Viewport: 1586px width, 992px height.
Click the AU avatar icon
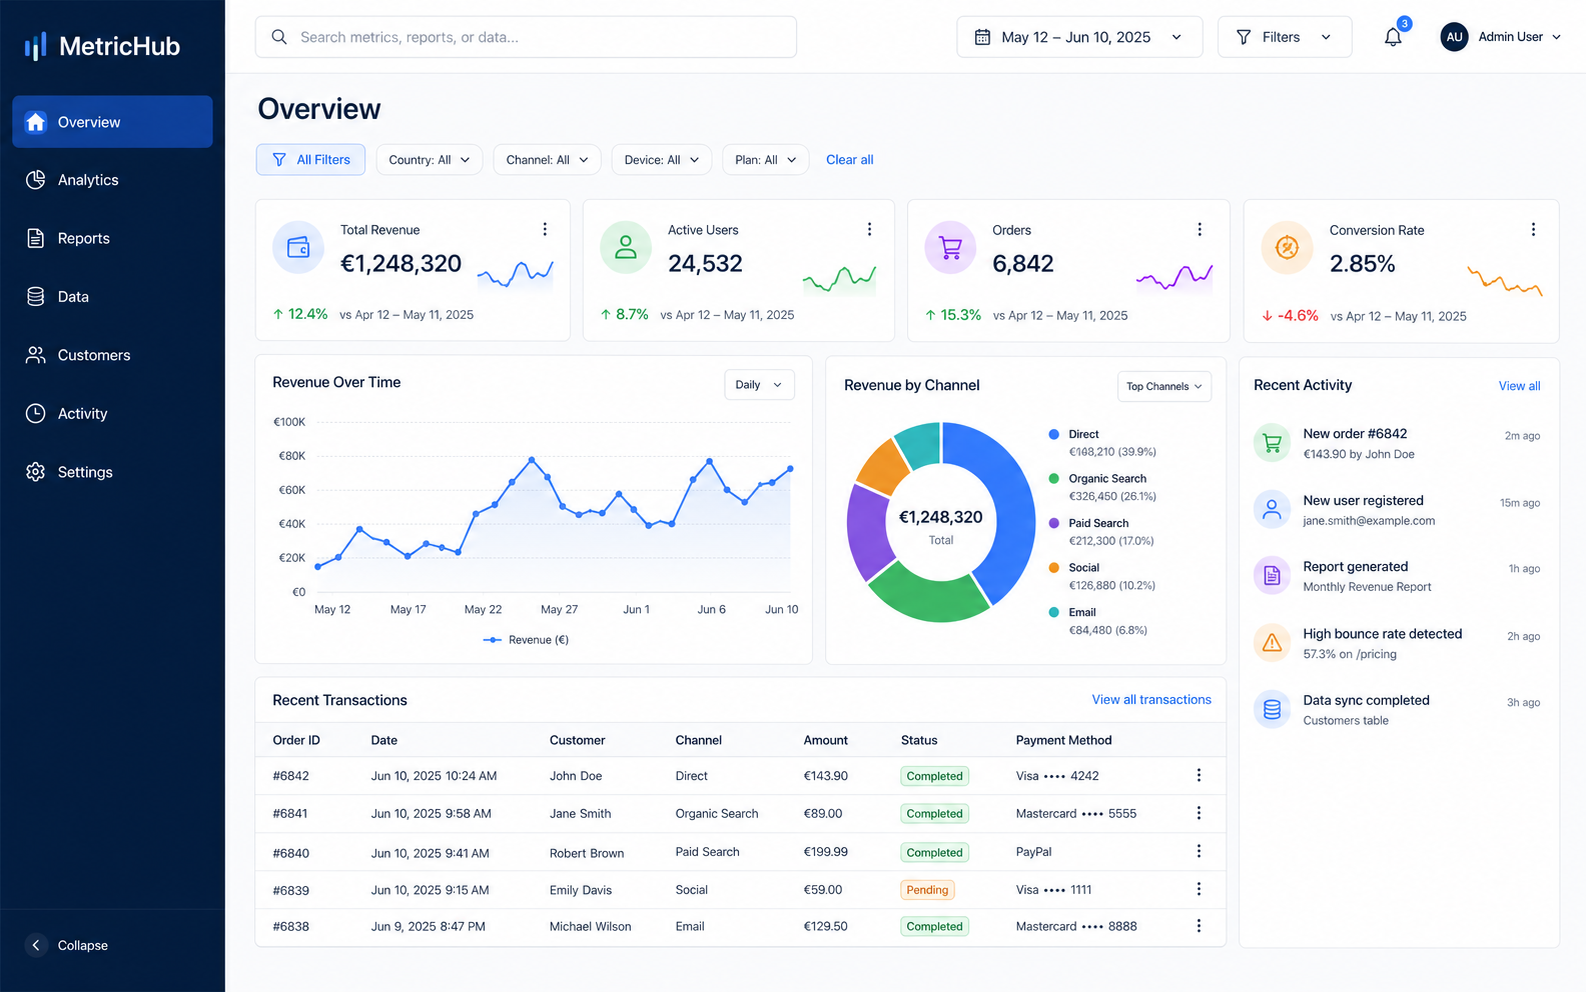1454,37
